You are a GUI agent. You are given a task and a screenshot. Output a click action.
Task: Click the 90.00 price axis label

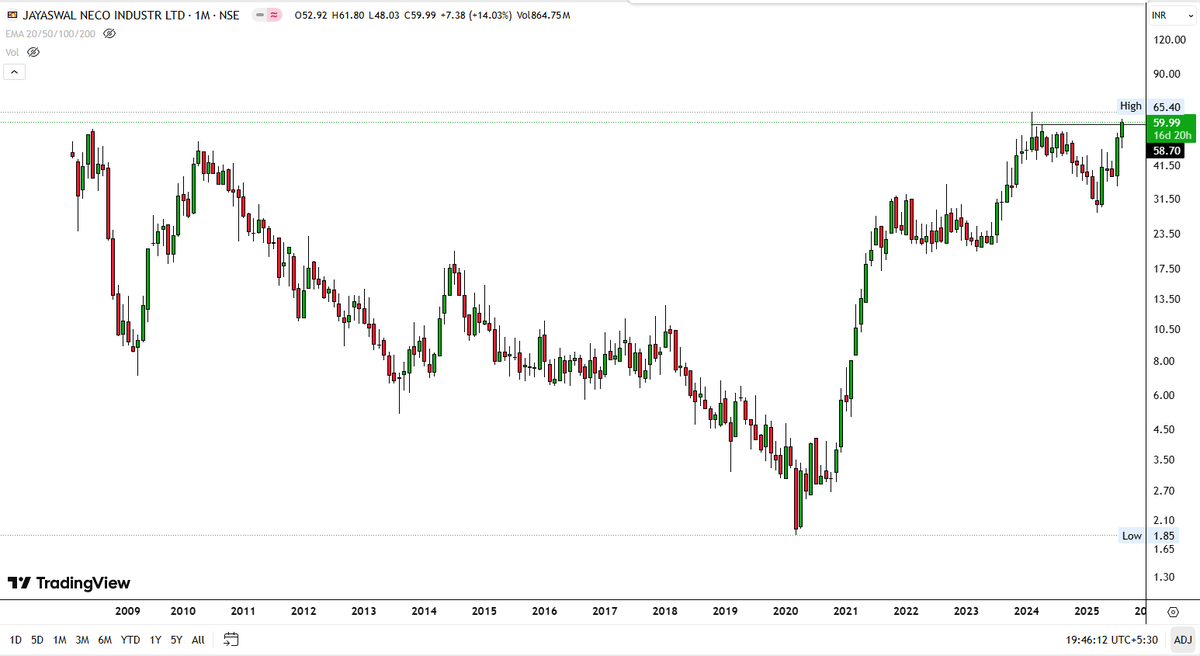tap(1166, 74)
